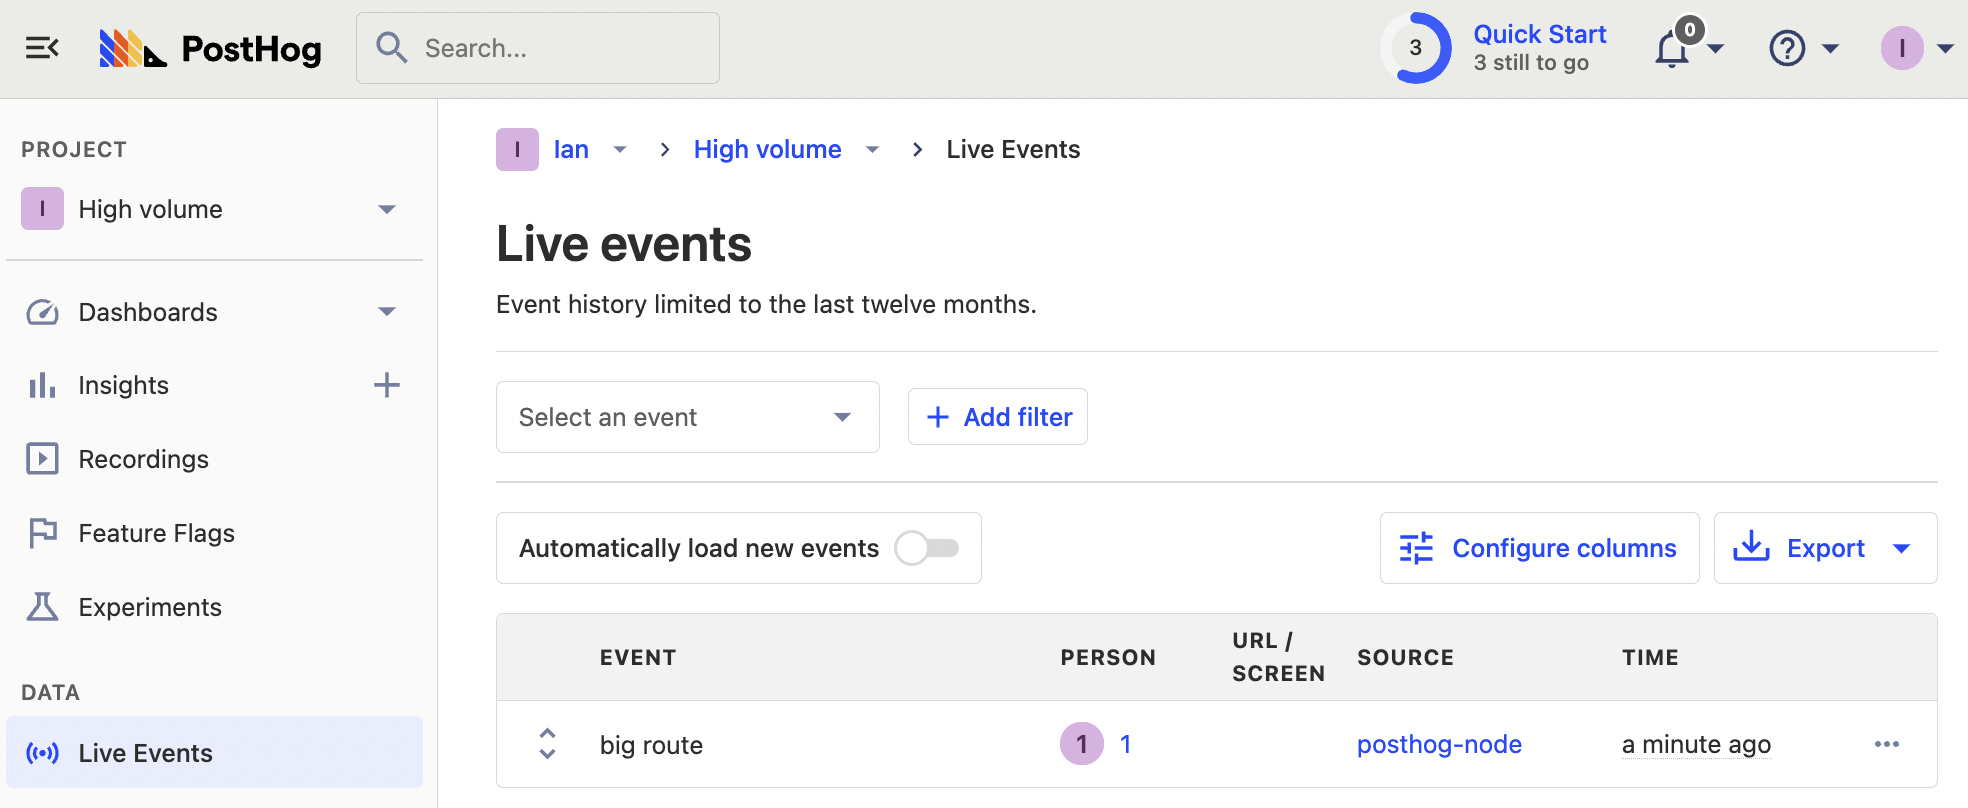Open the help question mark menu
1968x808 pixels.
point(1788,48)
